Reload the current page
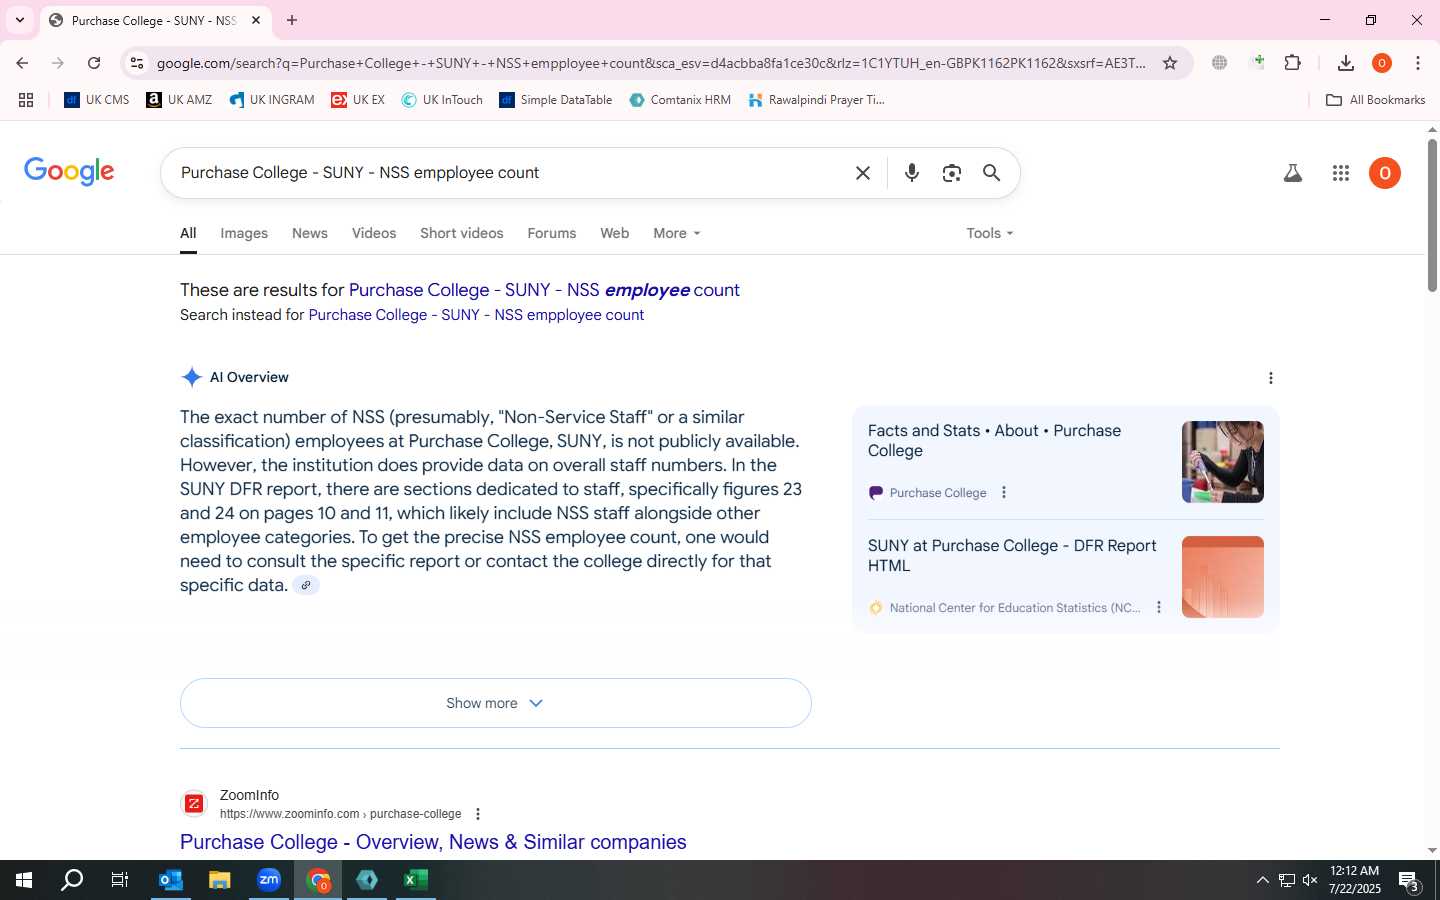Image resolution: width=1440 pixels, height=900 pixels. tap(94, 63)
